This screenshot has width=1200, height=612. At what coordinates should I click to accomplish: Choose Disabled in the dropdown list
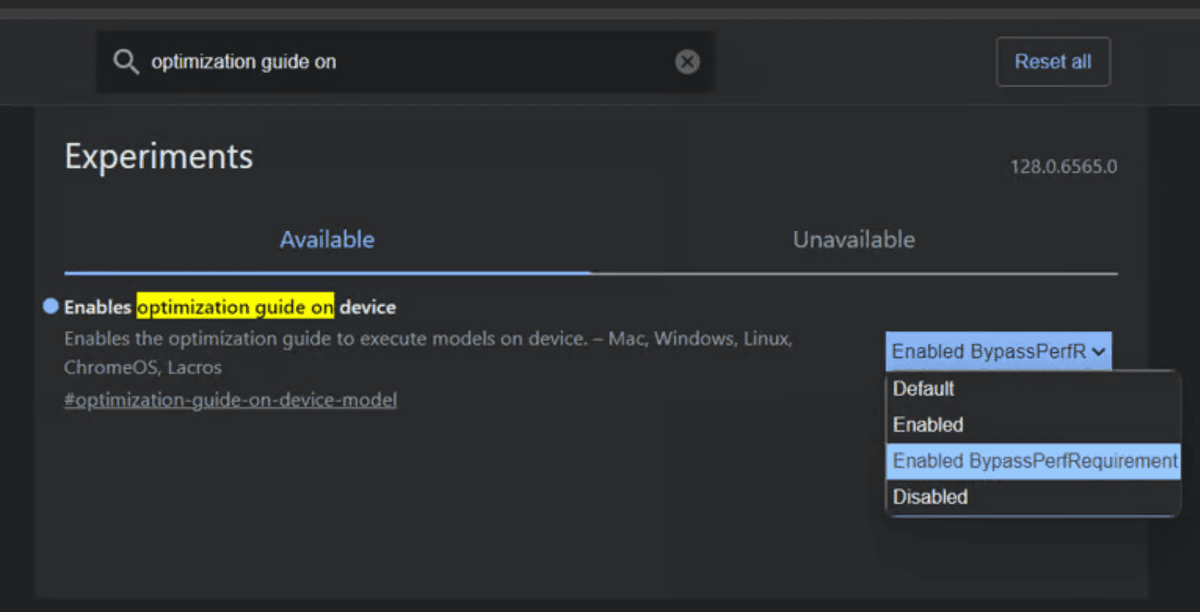coord(1033,497)
